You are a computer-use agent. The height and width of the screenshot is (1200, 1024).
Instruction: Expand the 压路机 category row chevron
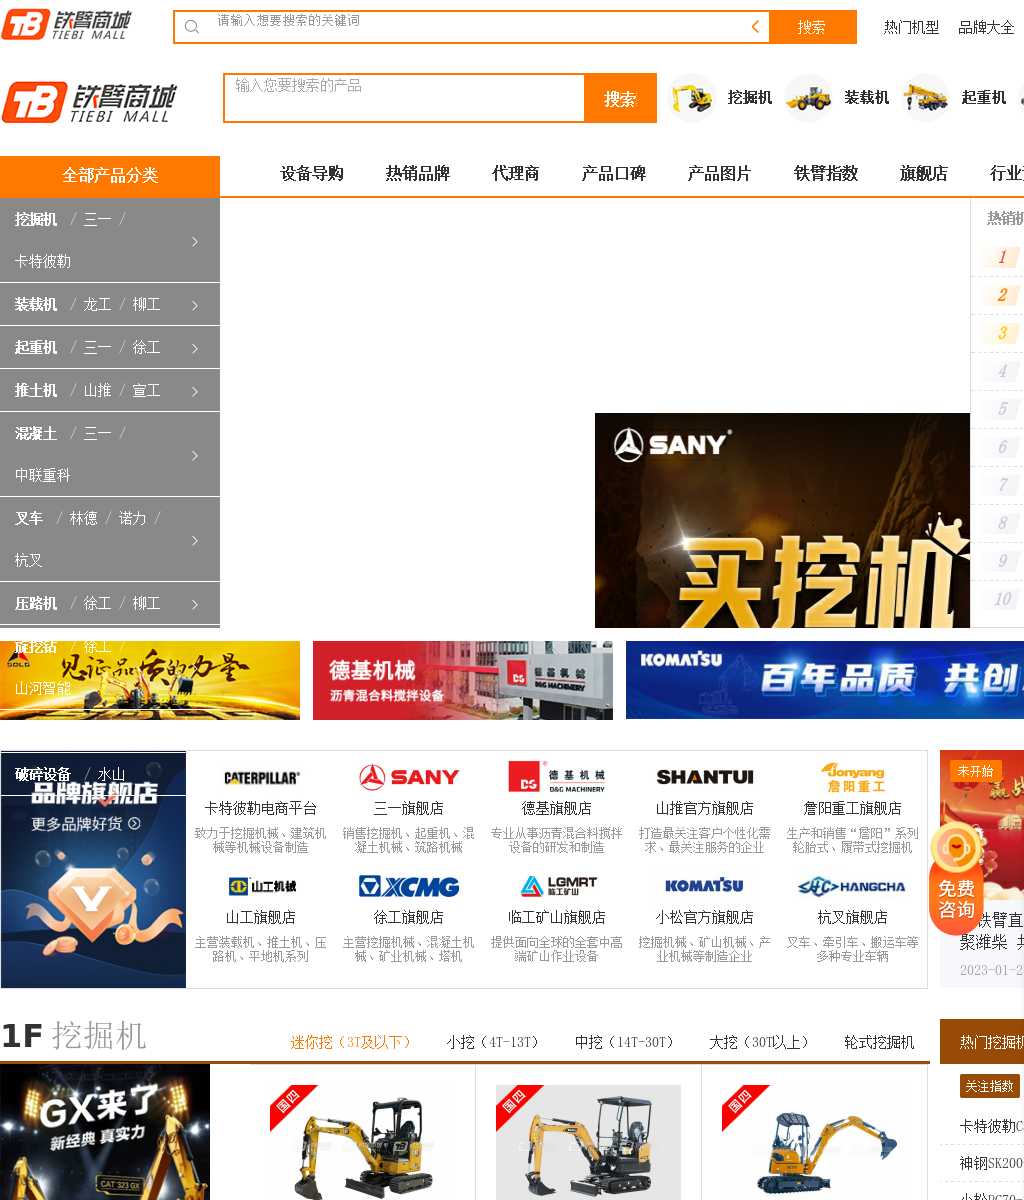(x=195, y=604)
